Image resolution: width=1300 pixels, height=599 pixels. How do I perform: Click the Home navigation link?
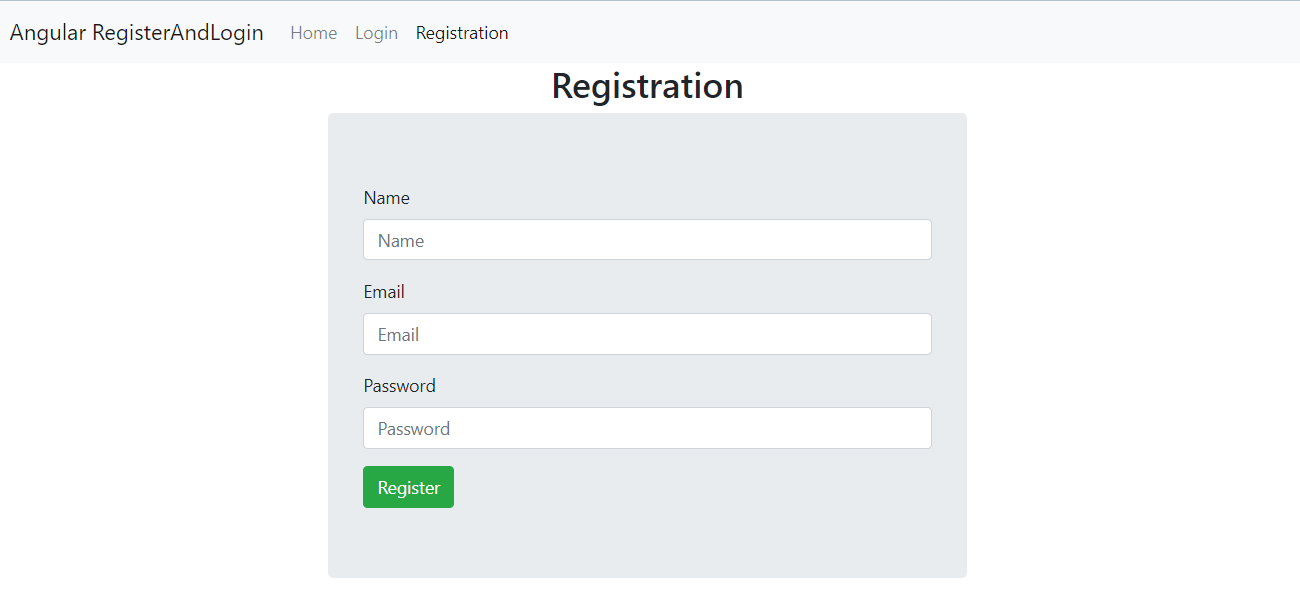[x=313, y=32]
